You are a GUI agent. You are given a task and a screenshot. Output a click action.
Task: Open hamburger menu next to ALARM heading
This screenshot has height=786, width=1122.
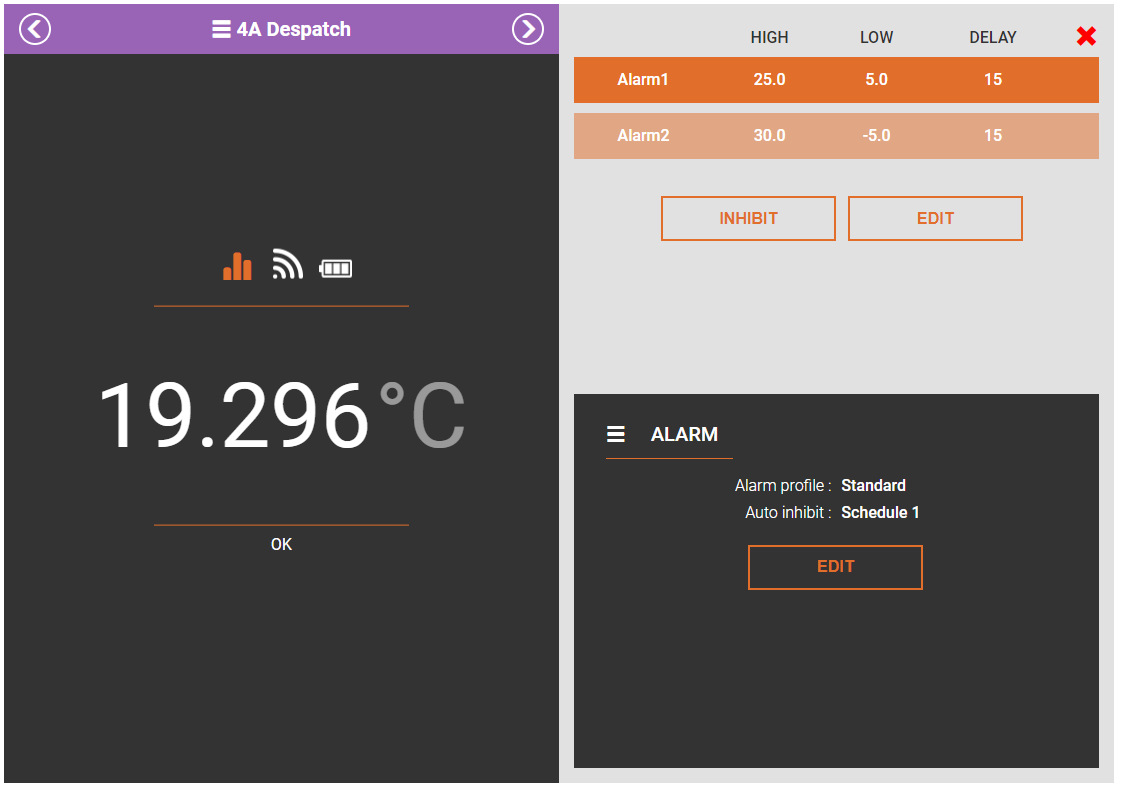tap(615, 434)
